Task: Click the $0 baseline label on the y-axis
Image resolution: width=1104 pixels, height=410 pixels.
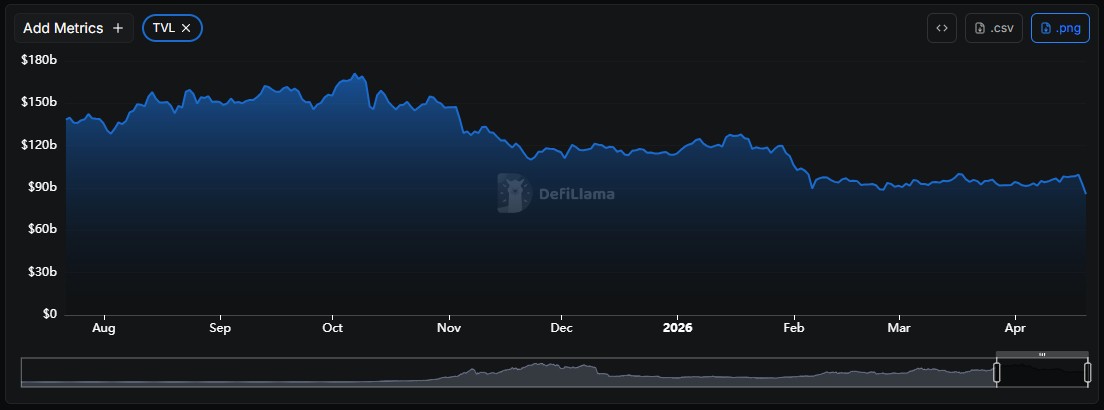Action: tap(50, 314)
